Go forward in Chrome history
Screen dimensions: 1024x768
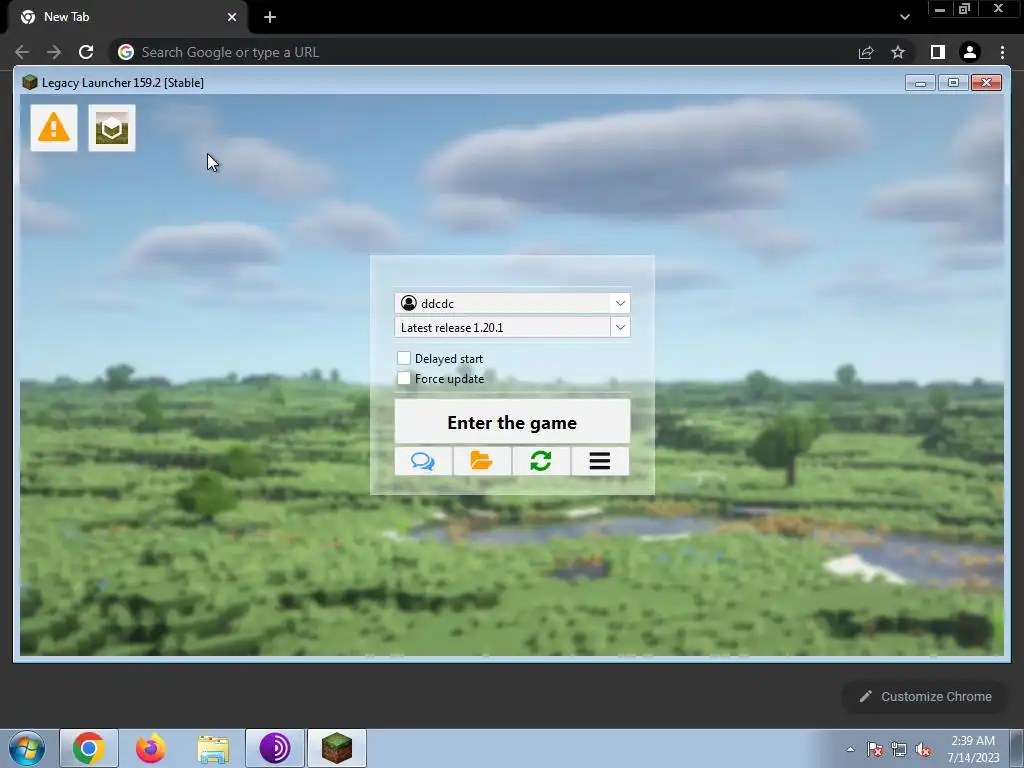pos(54,52)
